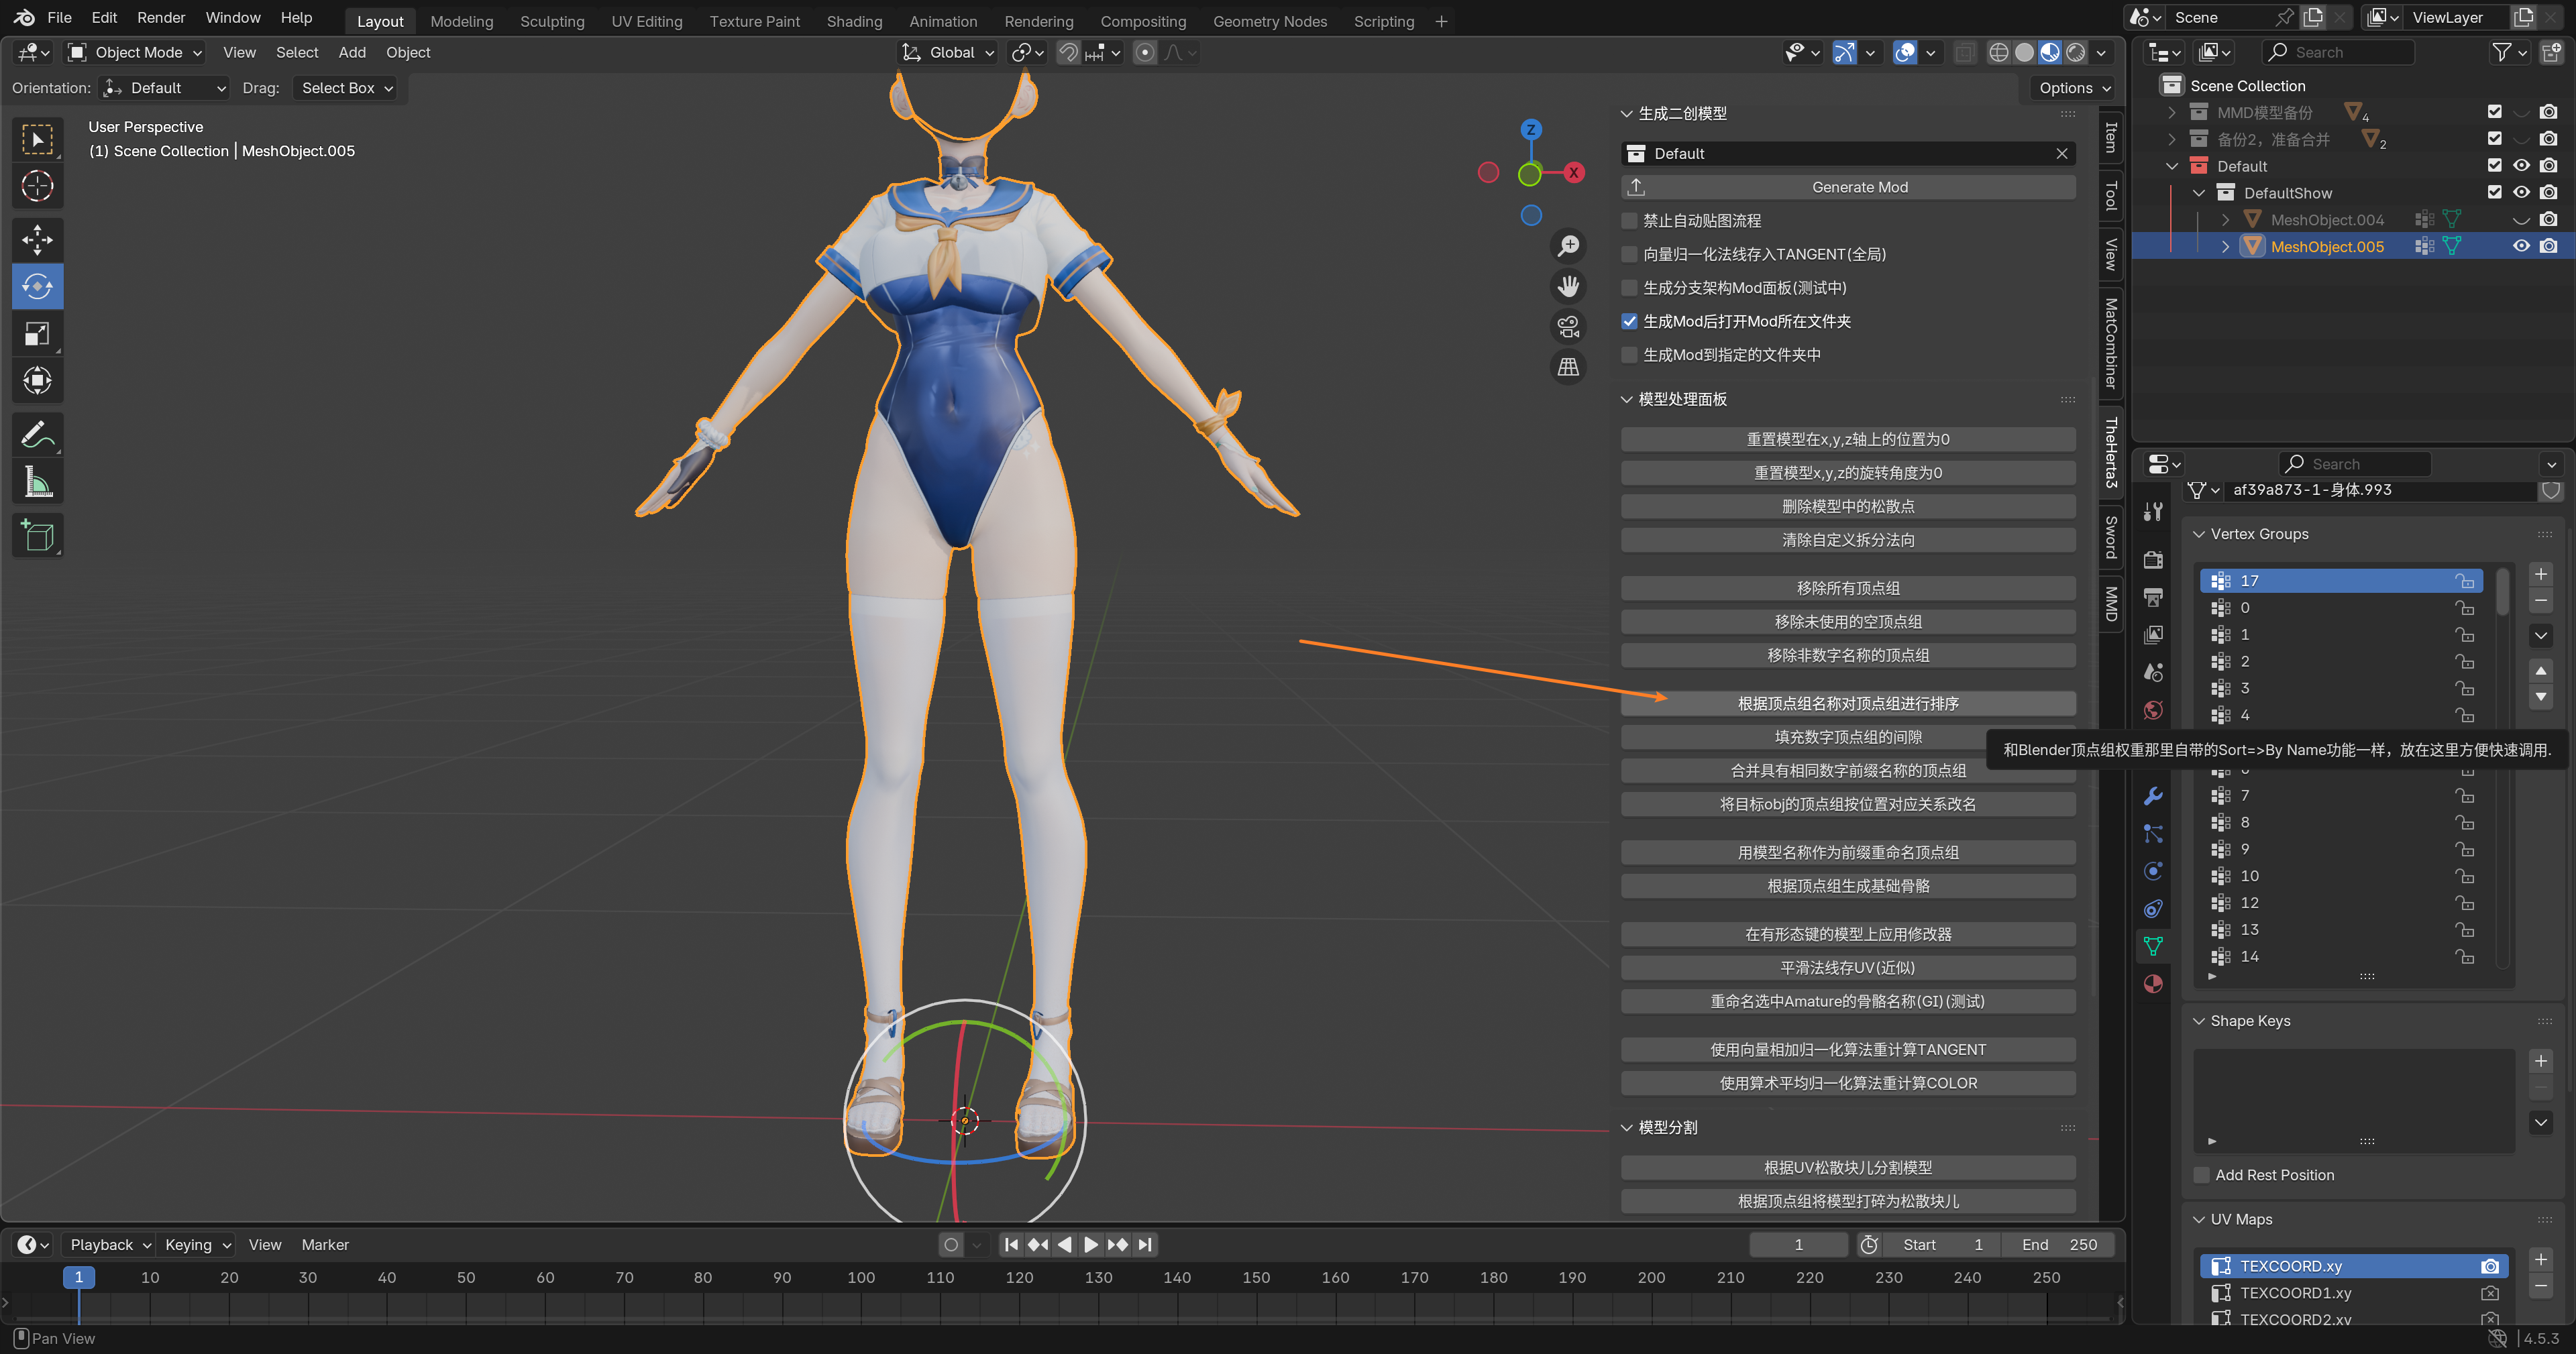Choose the Move tool
2576x1354 pixels.
pos(37,240)
